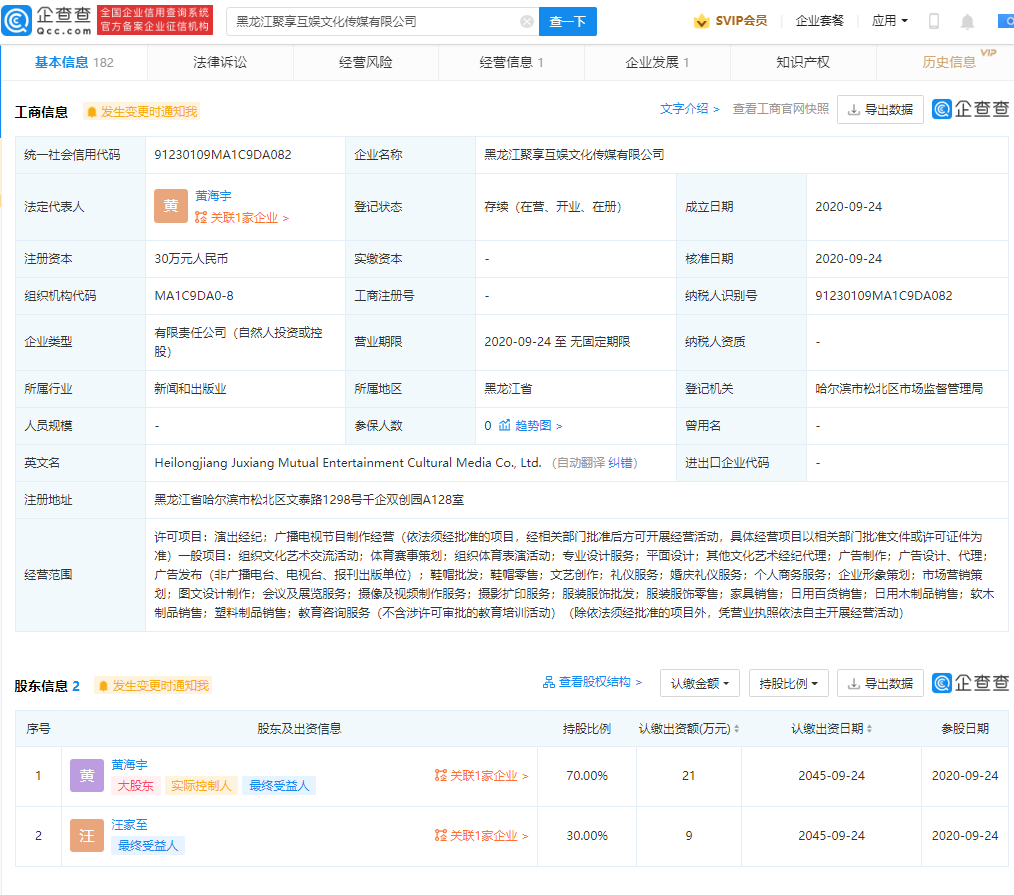The image size is (1014, 895).
Task: Click the 黄 avatar beside the legal representative
Action: coord(171,206)
